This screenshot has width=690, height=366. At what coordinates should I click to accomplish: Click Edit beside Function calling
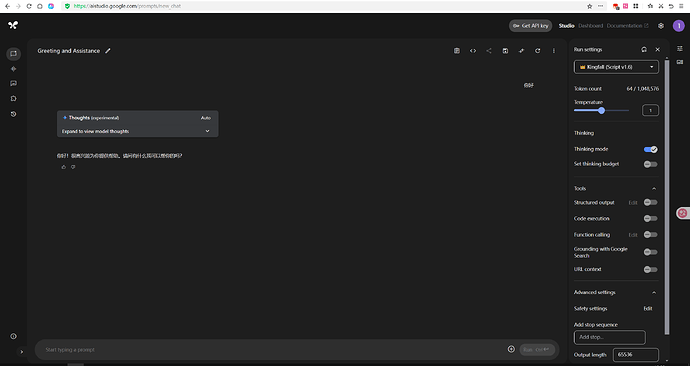click(633, 234)
